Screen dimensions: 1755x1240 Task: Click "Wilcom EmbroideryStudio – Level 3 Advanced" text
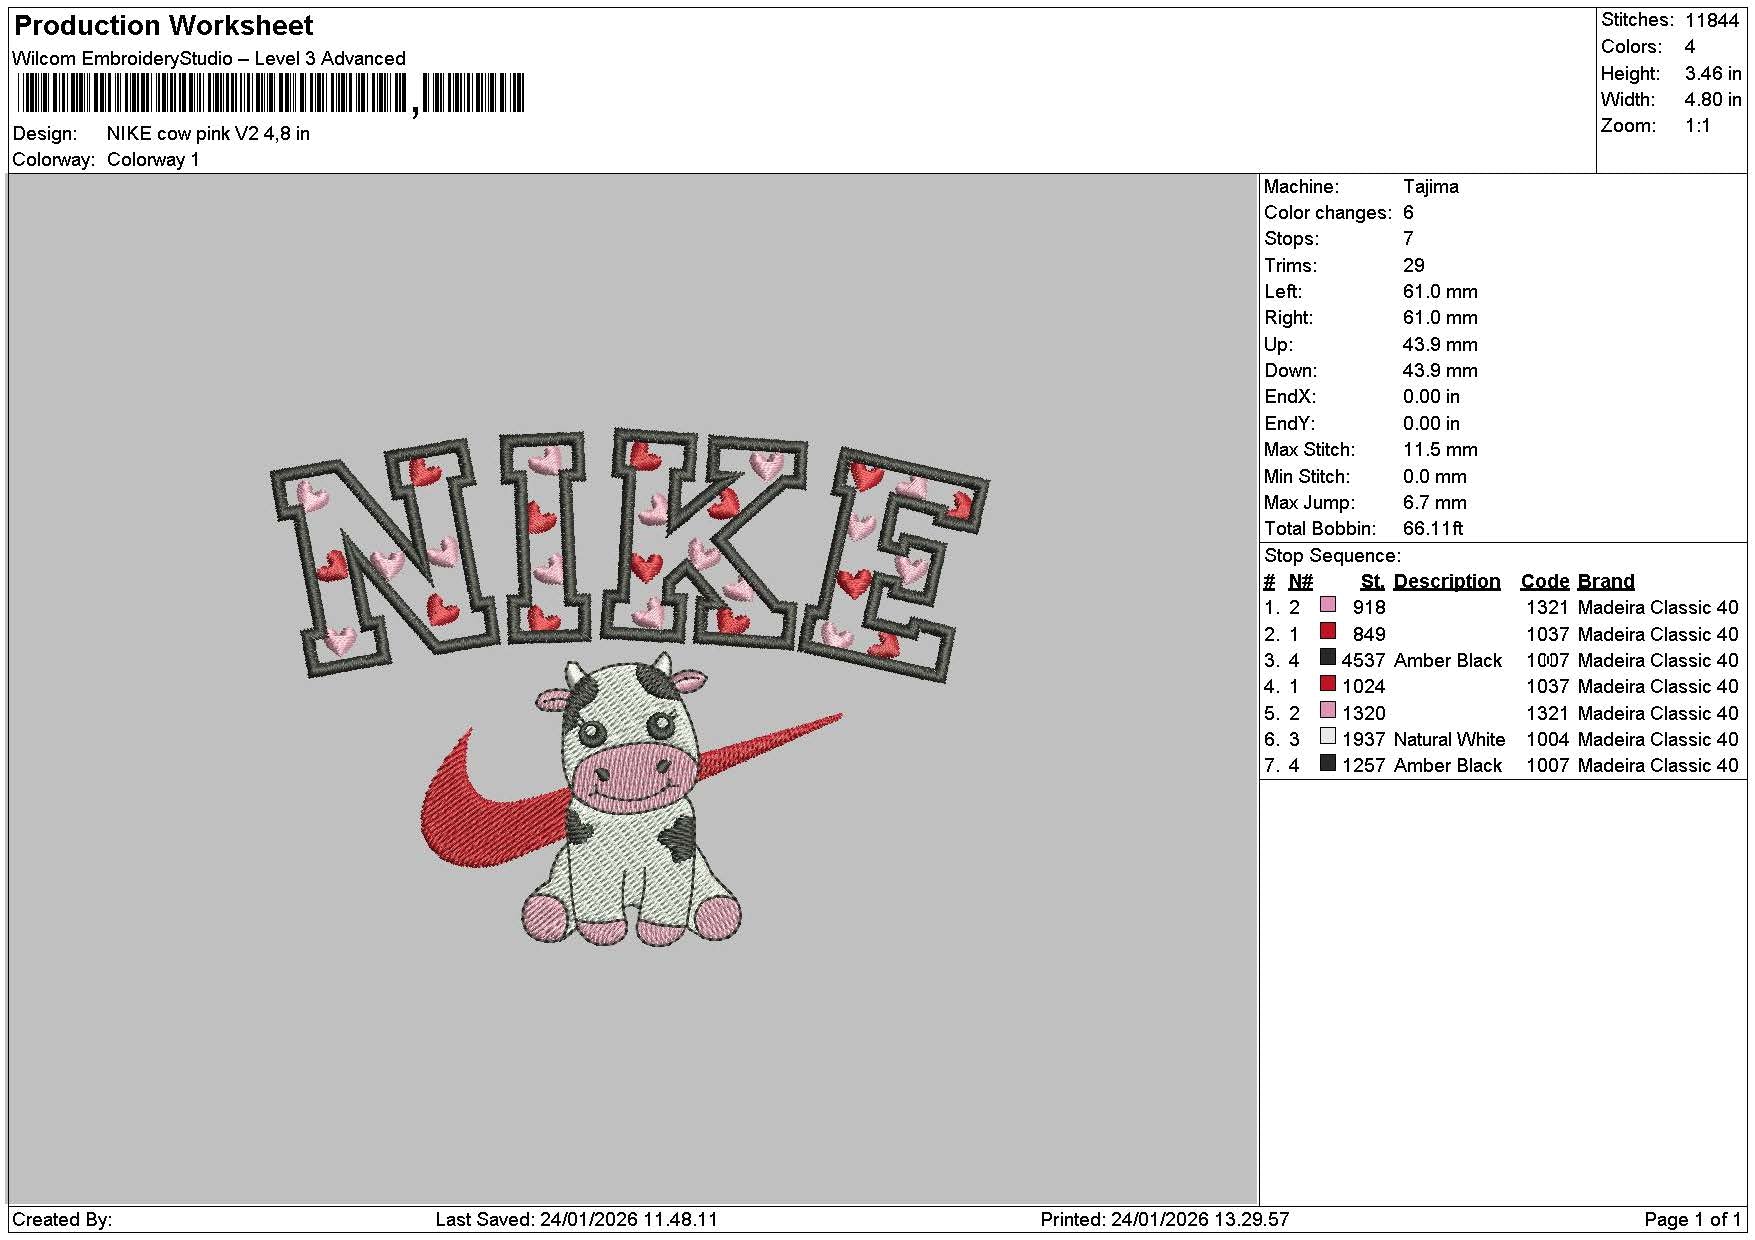point(209,58)
